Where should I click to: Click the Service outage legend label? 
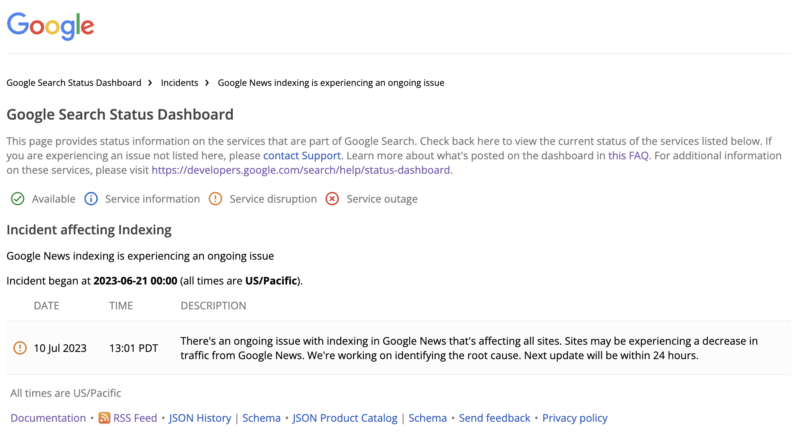382,199
